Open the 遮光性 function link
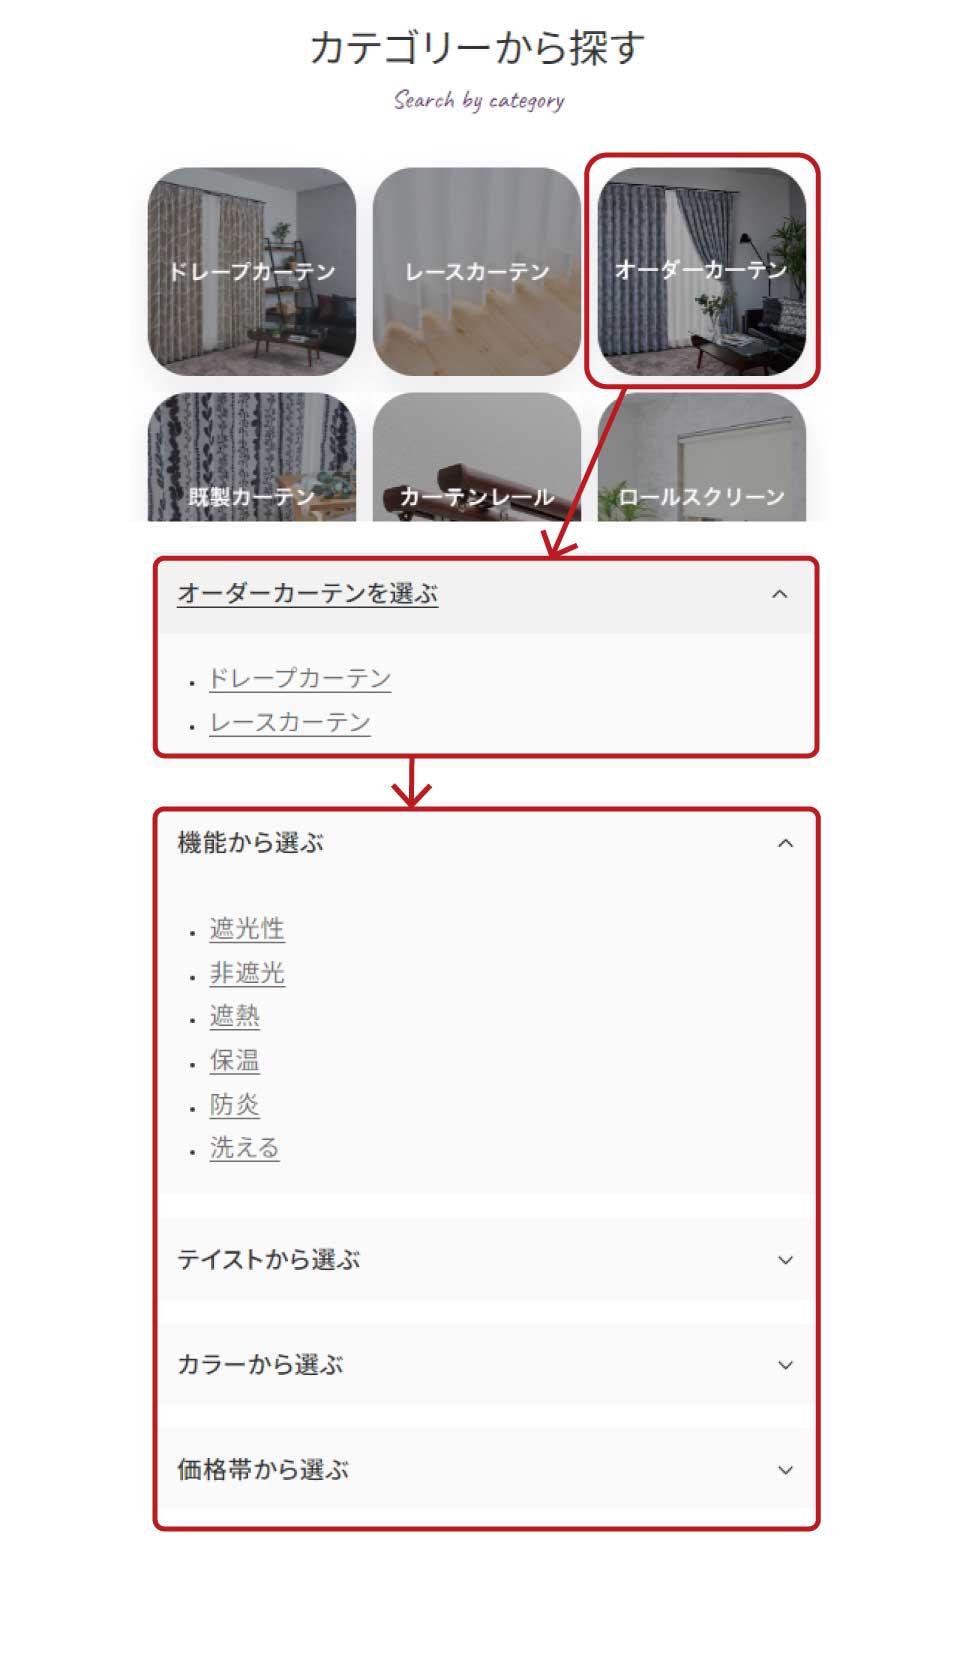Screen dimensions: 960x1660 coord(247,929)
